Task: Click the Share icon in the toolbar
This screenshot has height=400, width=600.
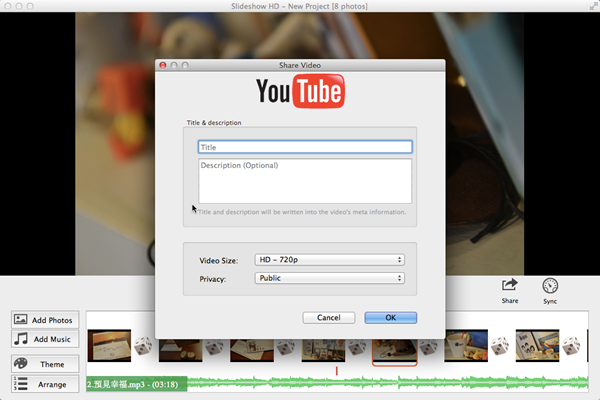Action: [x=509, y=286]
